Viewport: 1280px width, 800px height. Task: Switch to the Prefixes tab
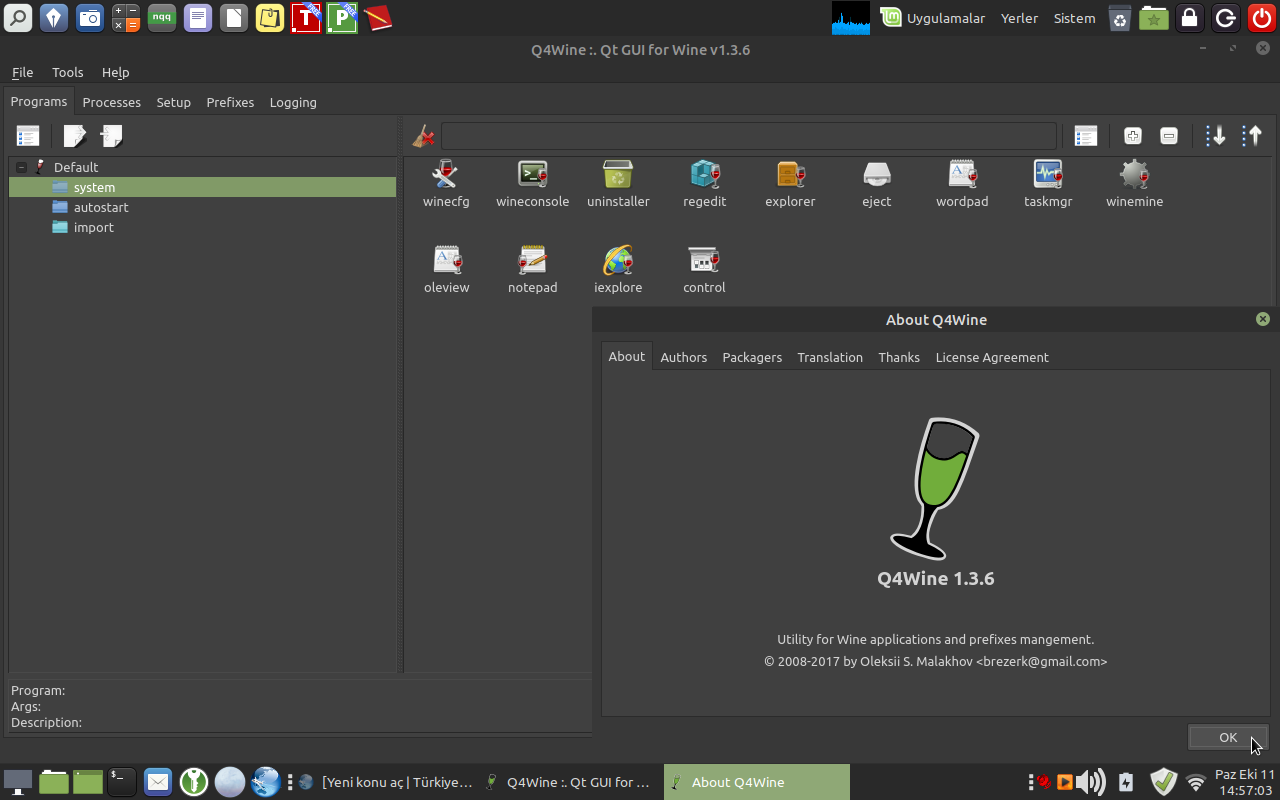[230, 102]
